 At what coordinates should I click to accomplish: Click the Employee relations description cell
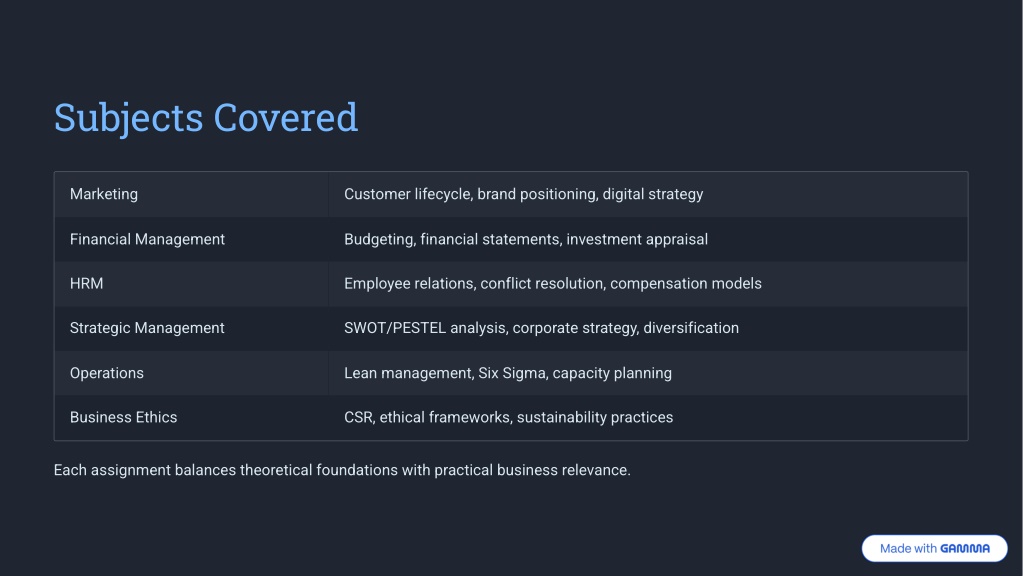coord(648,284)
